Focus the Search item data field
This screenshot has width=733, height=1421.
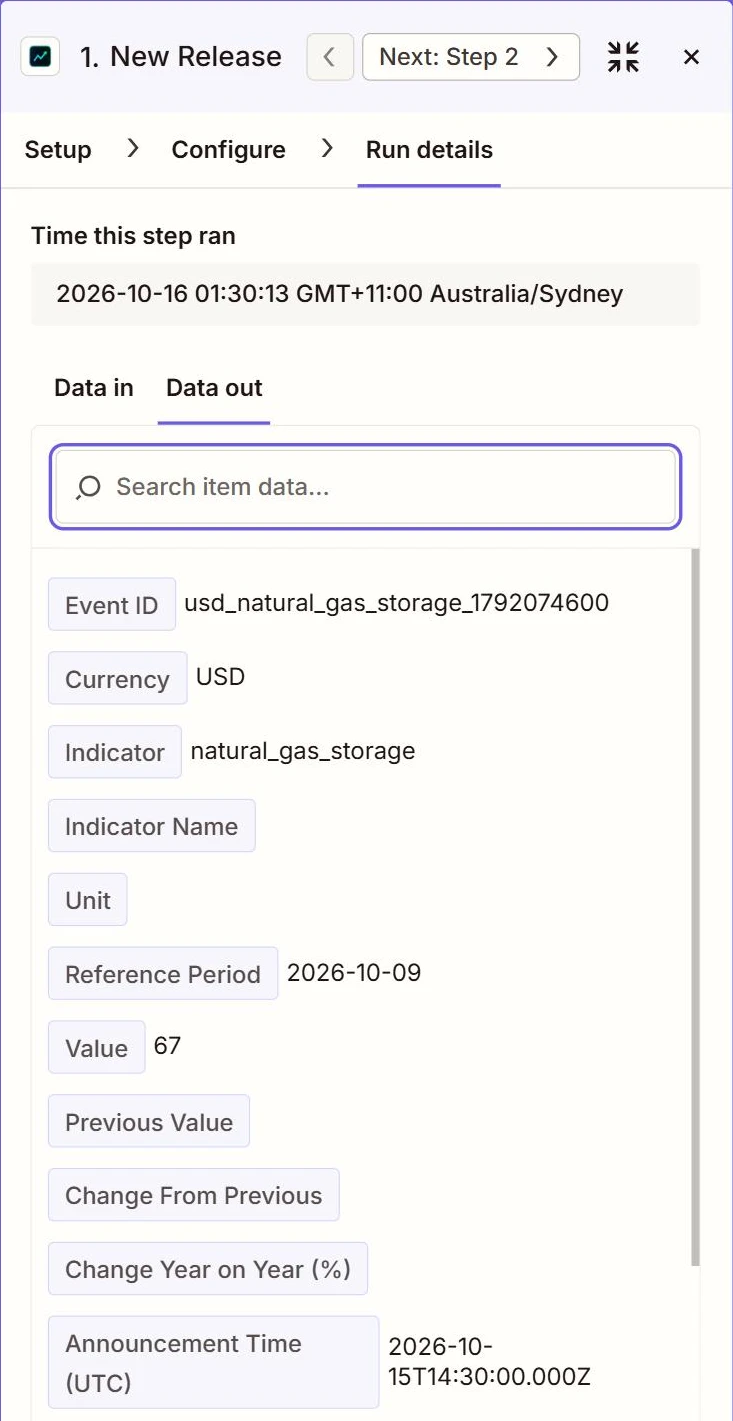[366, 487]
